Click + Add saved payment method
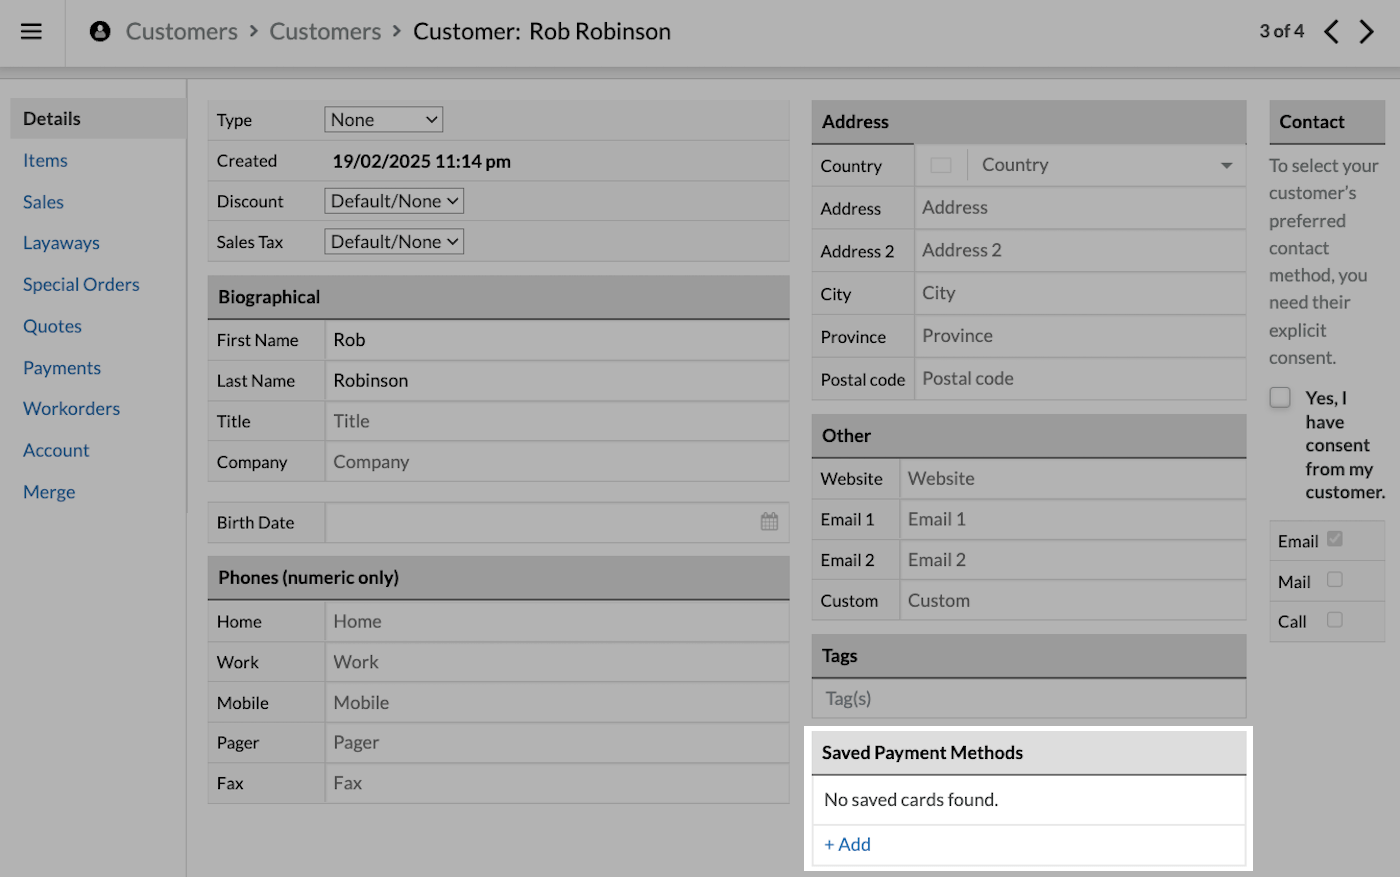The width and height of the screenshot is (1400, 877). pyautogui.click(x=848, y=844)
